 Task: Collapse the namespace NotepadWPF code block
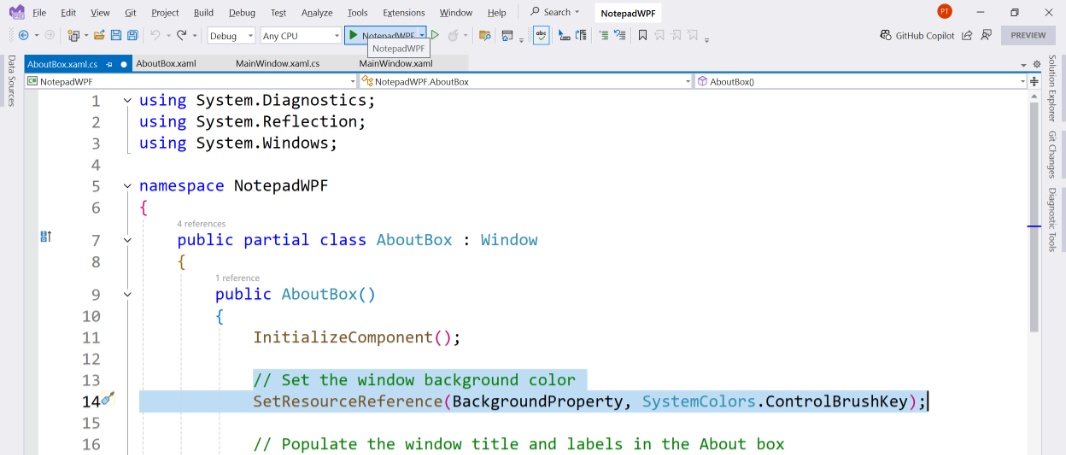point(127,186)
